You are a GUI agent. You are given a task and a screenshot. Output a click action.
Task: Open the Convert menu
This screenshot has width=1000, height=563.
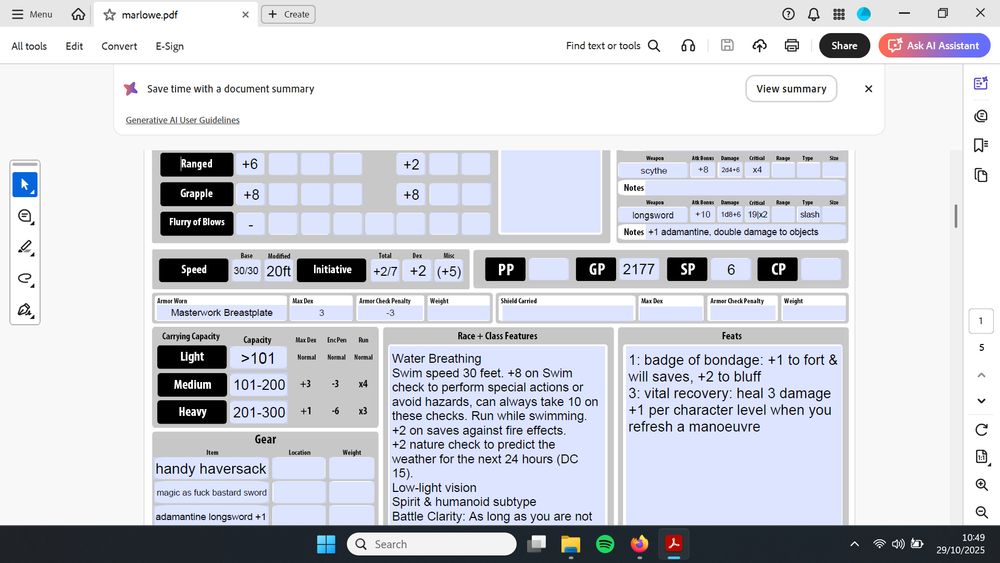pyautogui.click(x=119, y=46)
